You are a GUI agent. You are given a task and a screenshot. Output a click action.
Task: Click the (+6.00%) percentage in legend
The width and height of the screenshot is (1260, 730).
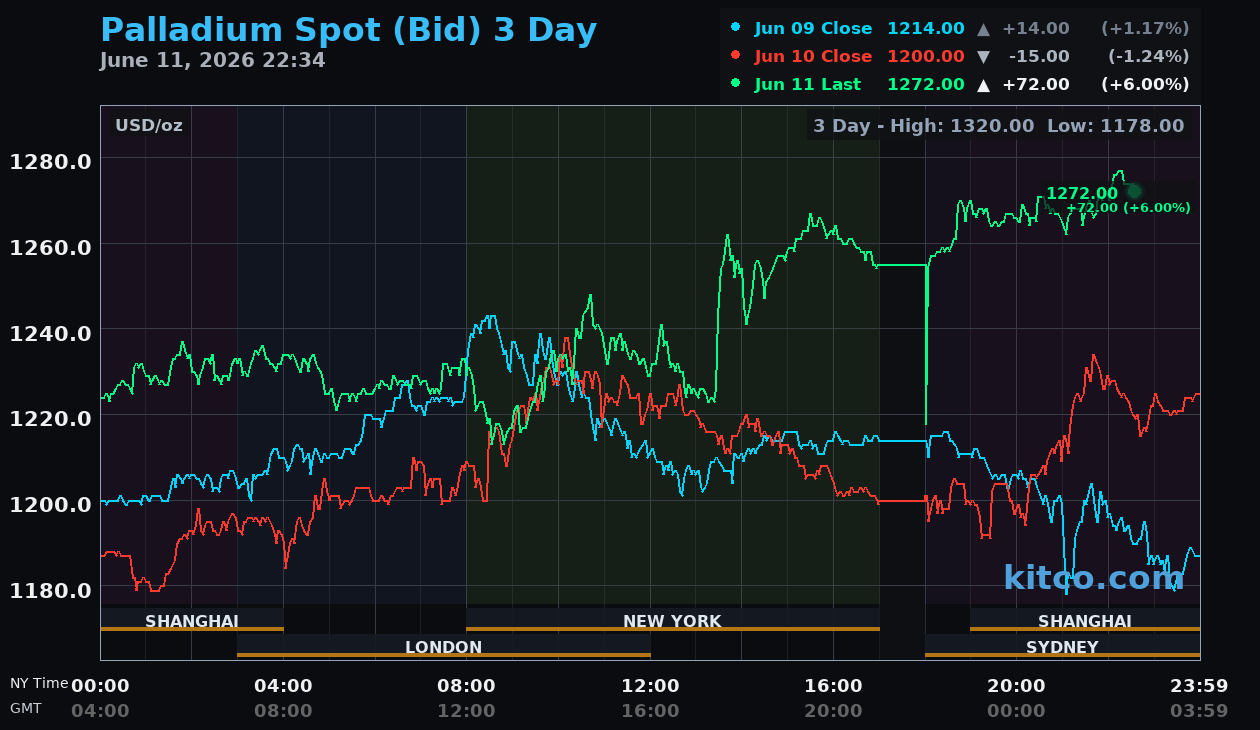[1145, 85]
